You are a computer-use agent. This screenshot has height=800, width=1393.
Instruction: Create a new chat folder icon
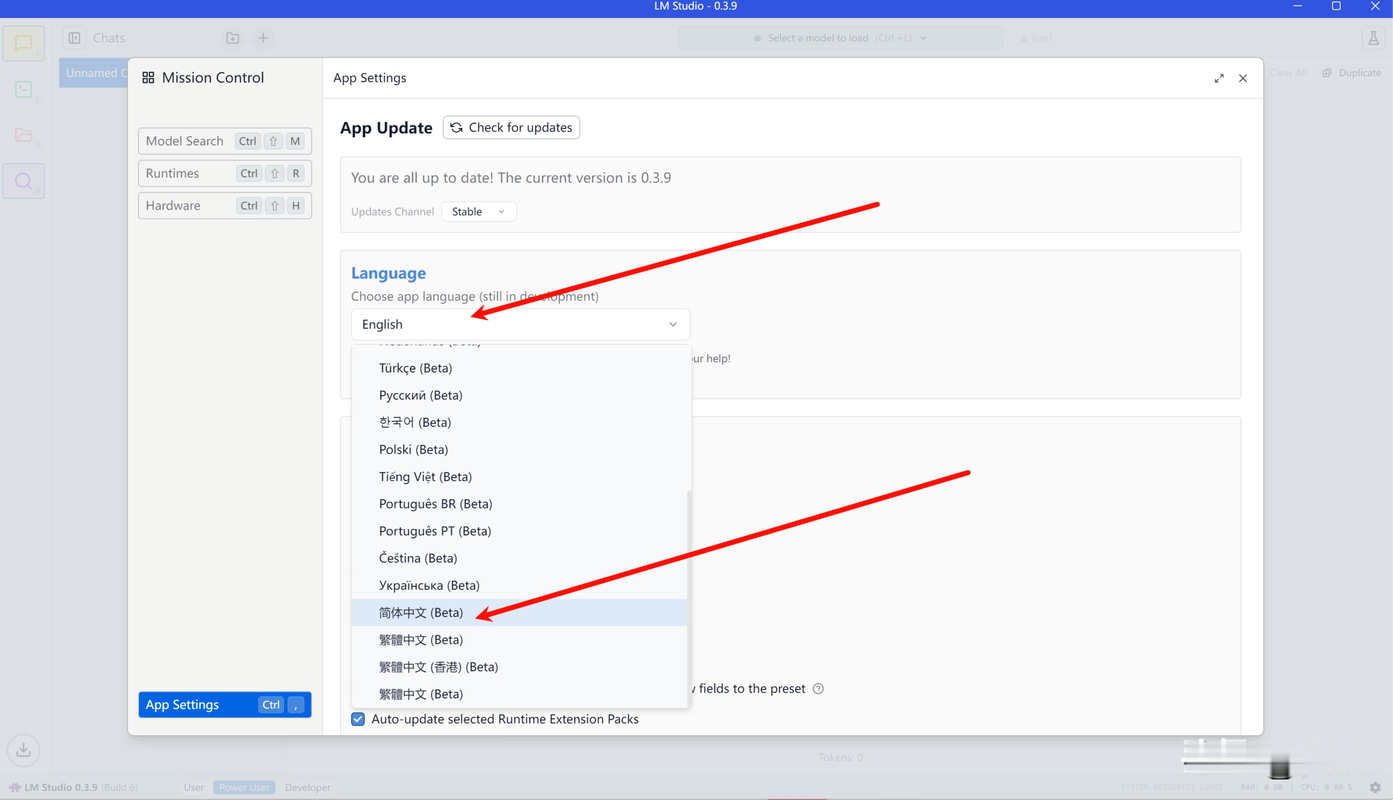tap(232, 38)
